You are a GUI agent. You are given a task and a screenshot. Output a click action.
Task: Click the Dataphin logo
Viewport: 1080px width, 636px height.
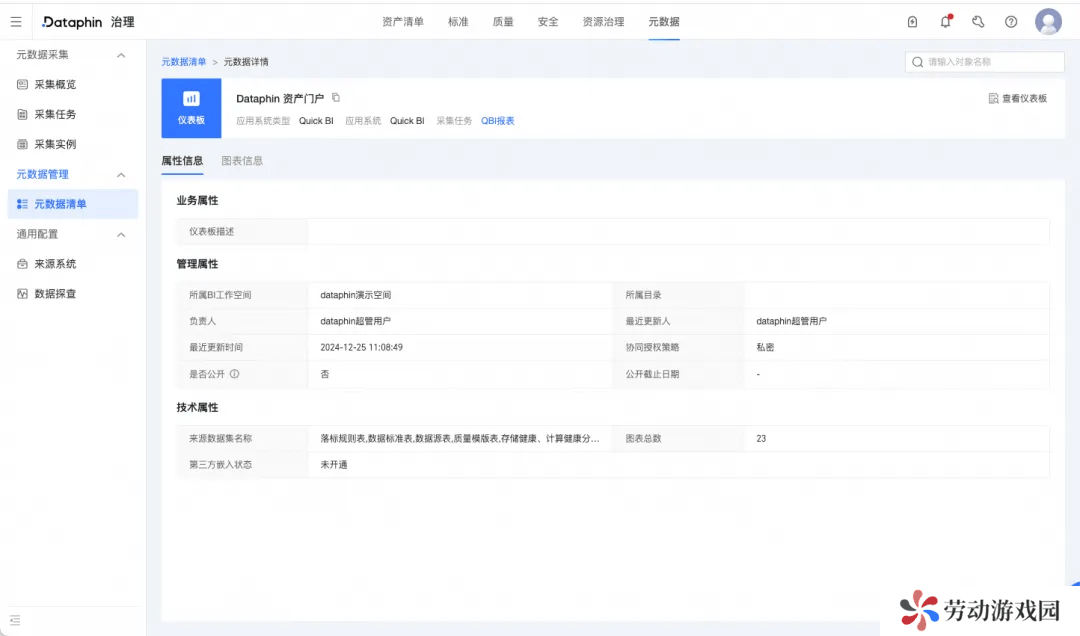[72, 22]
